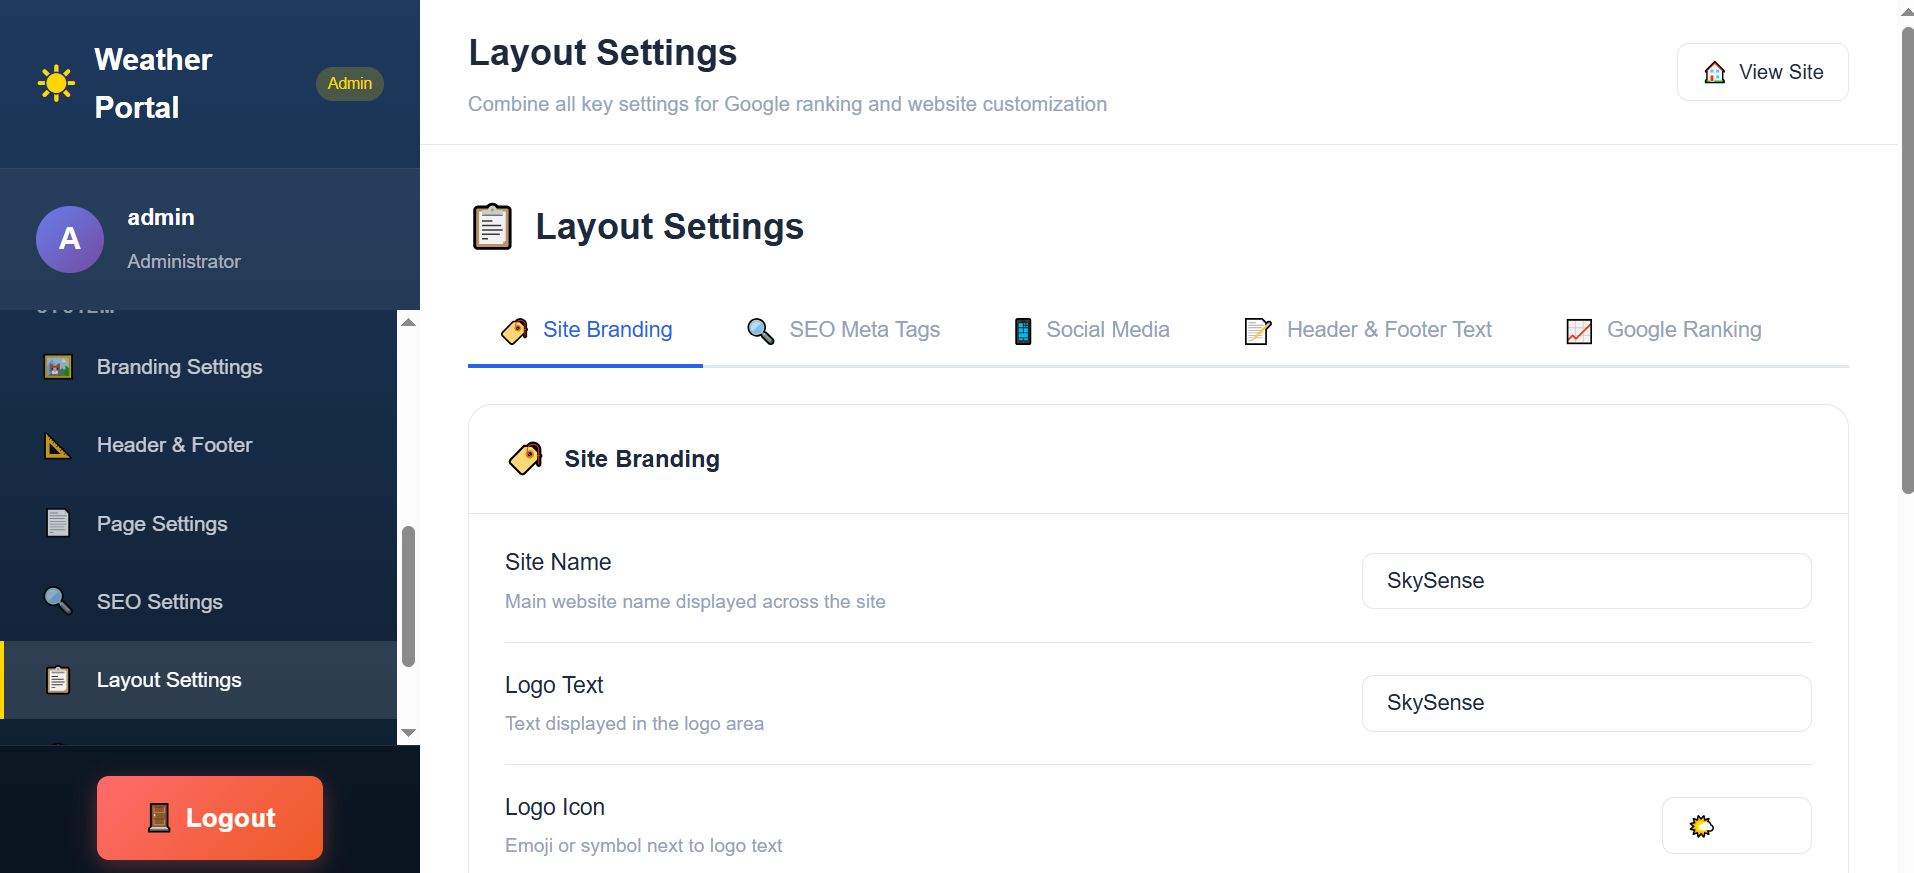Click the Page Settings document icon

tap(58, 523)
